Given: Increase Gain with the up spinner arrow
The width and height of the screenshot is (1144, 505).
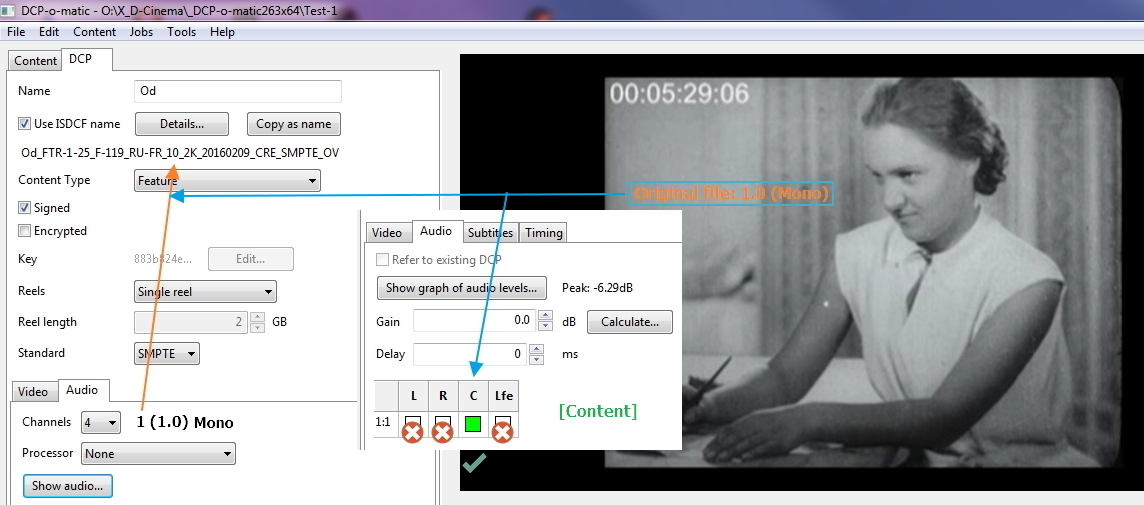Looking at the screenshot, I should pyautogui.click(x=545, y=316).
